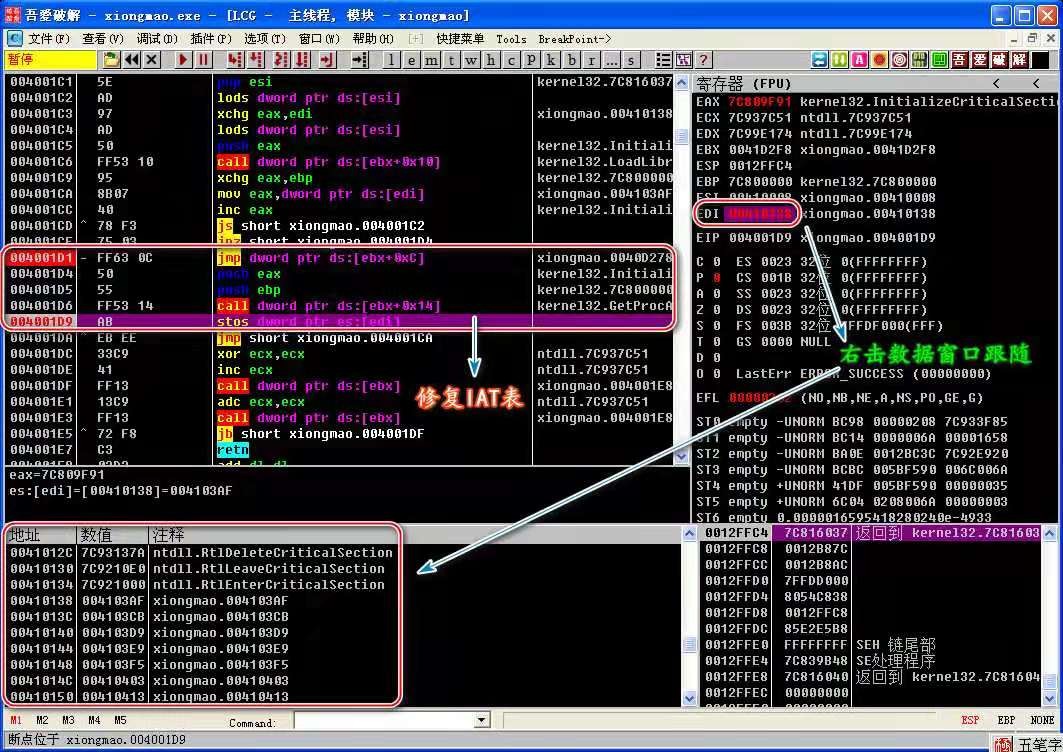This screenshot has height=752, width=1063.
Task: Click stack pane scrollbar down arrow
Action: tap(1050, 698)
